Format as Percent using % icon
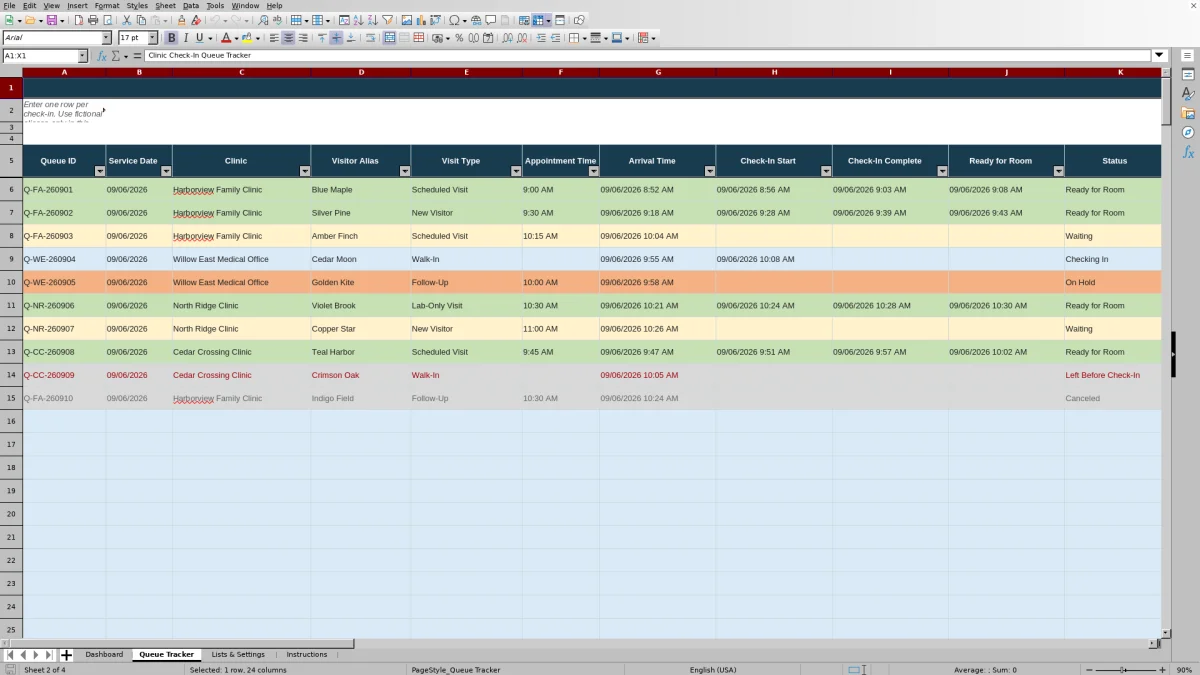 pyautogui.click(x=459, y=38)
